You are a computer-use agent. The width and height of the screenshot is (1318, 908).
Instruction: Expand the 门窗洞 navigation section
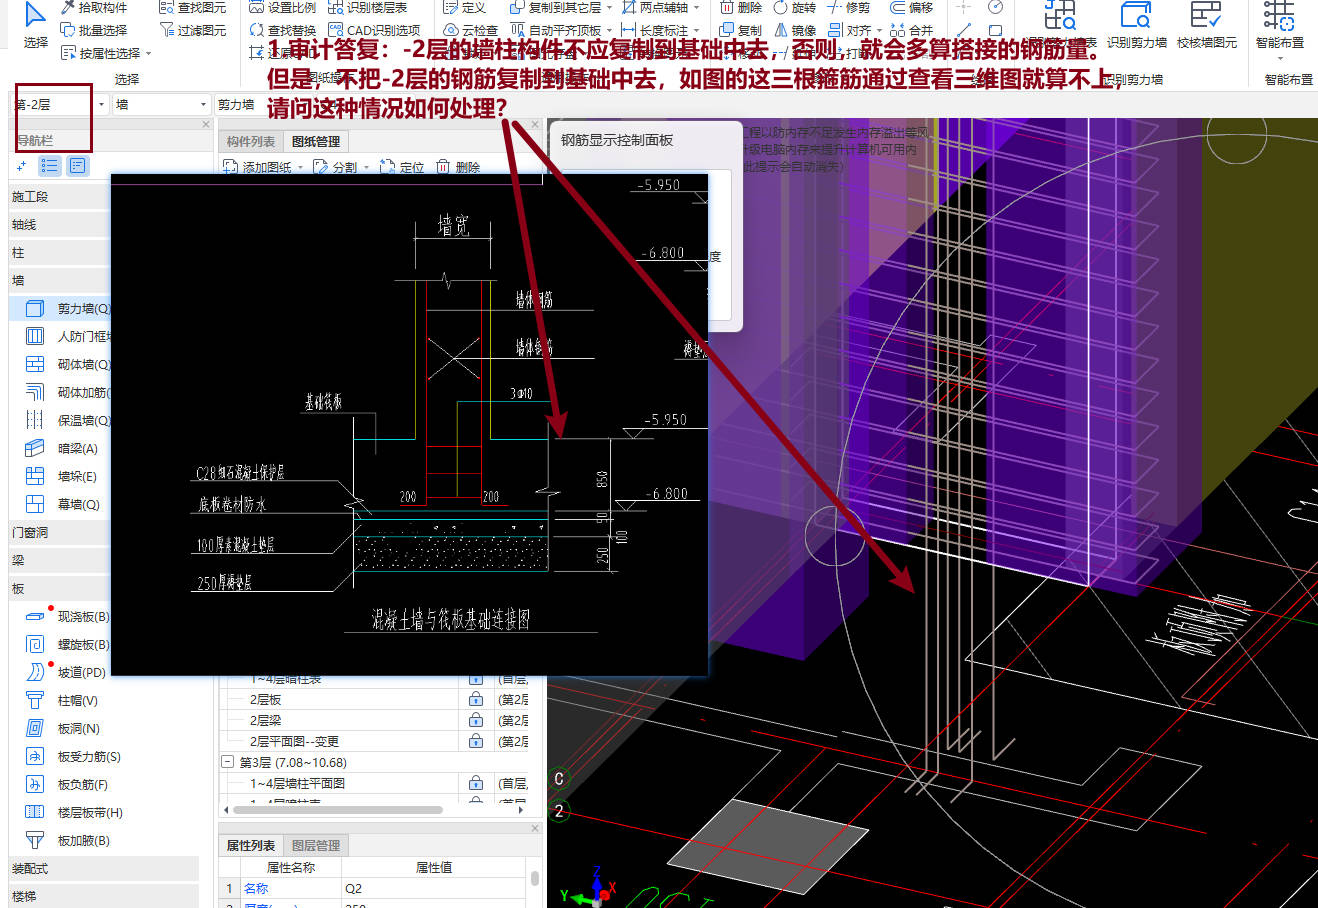click(57, 532)
